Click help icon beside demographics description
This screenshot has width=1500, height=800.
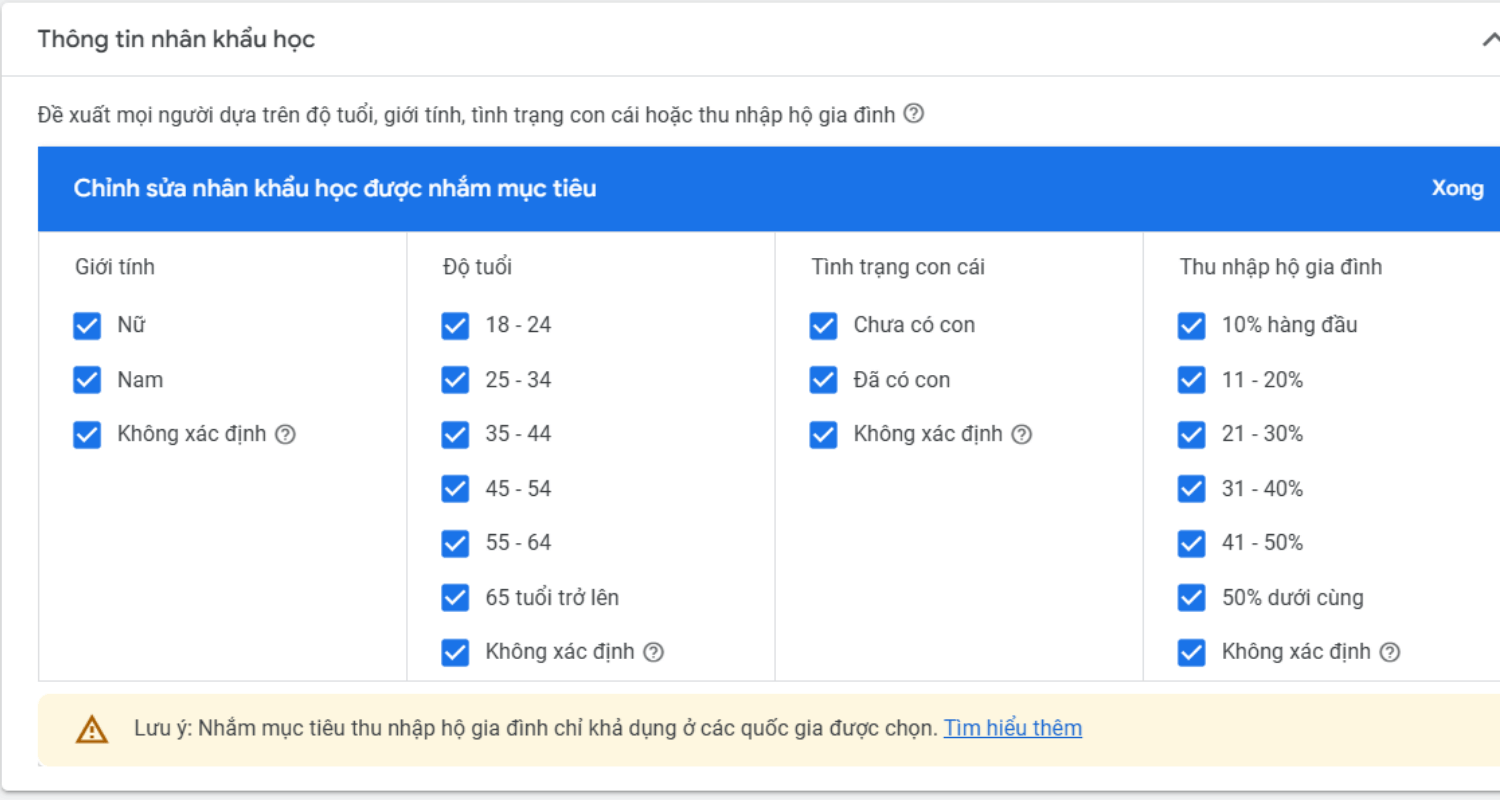tap(913, 114)
